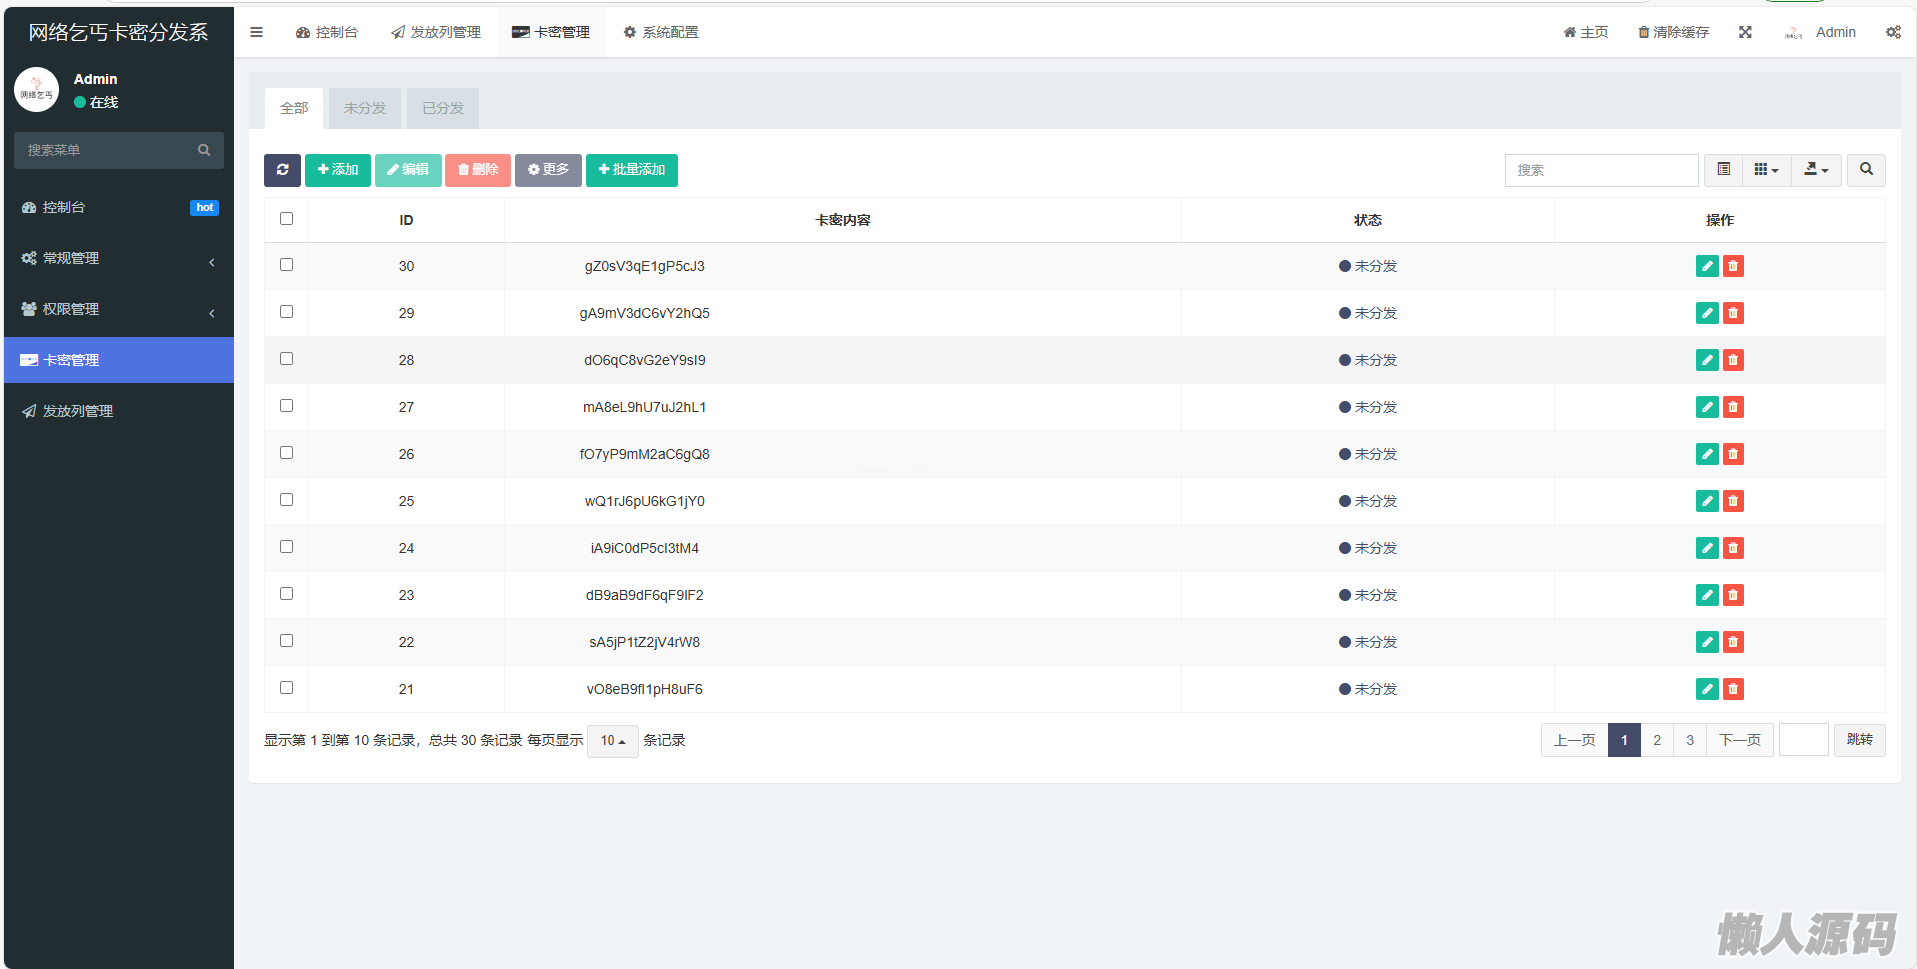Click the table search input field
1917x969 pixels.
pos(1601,170)
